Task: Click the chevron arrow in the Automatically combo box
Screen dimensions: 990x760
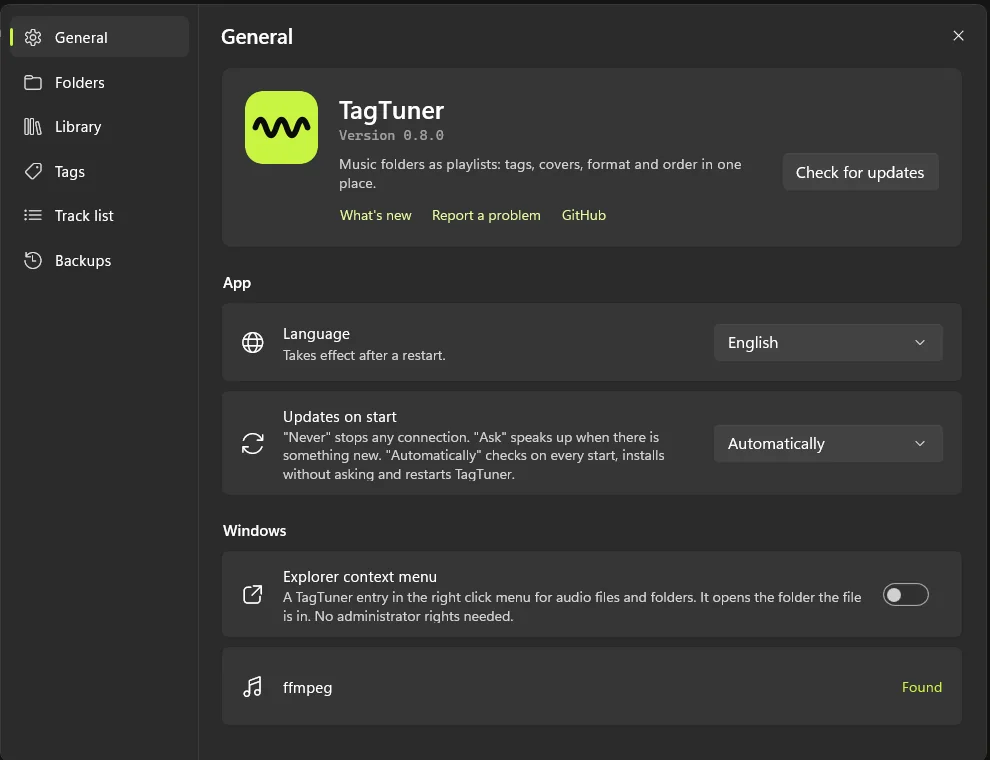Action: click(x=920, y=444)
